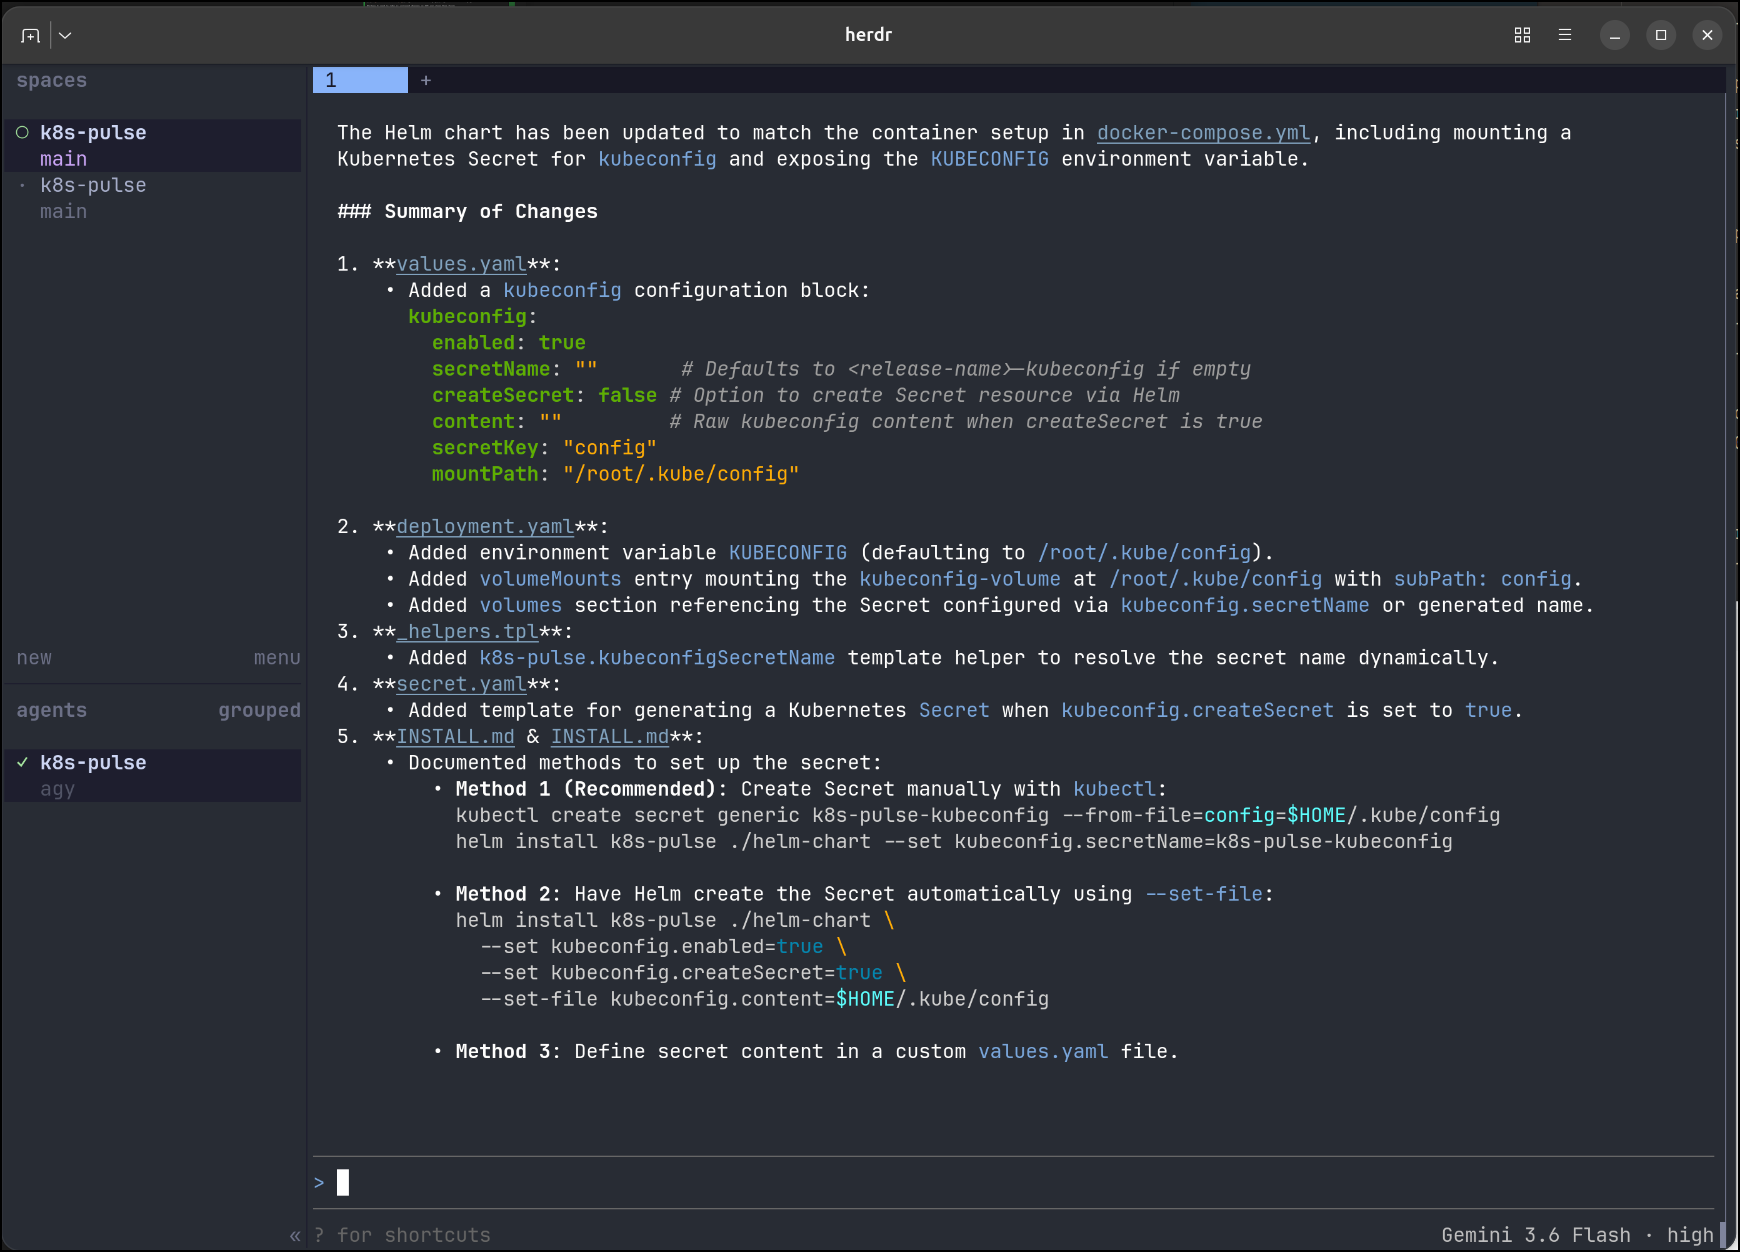Click the 'kubectl create secret generic' command line
The width and height of the screenshot is (1740, 1252).
pyautogui.click(x=978, y=816)
